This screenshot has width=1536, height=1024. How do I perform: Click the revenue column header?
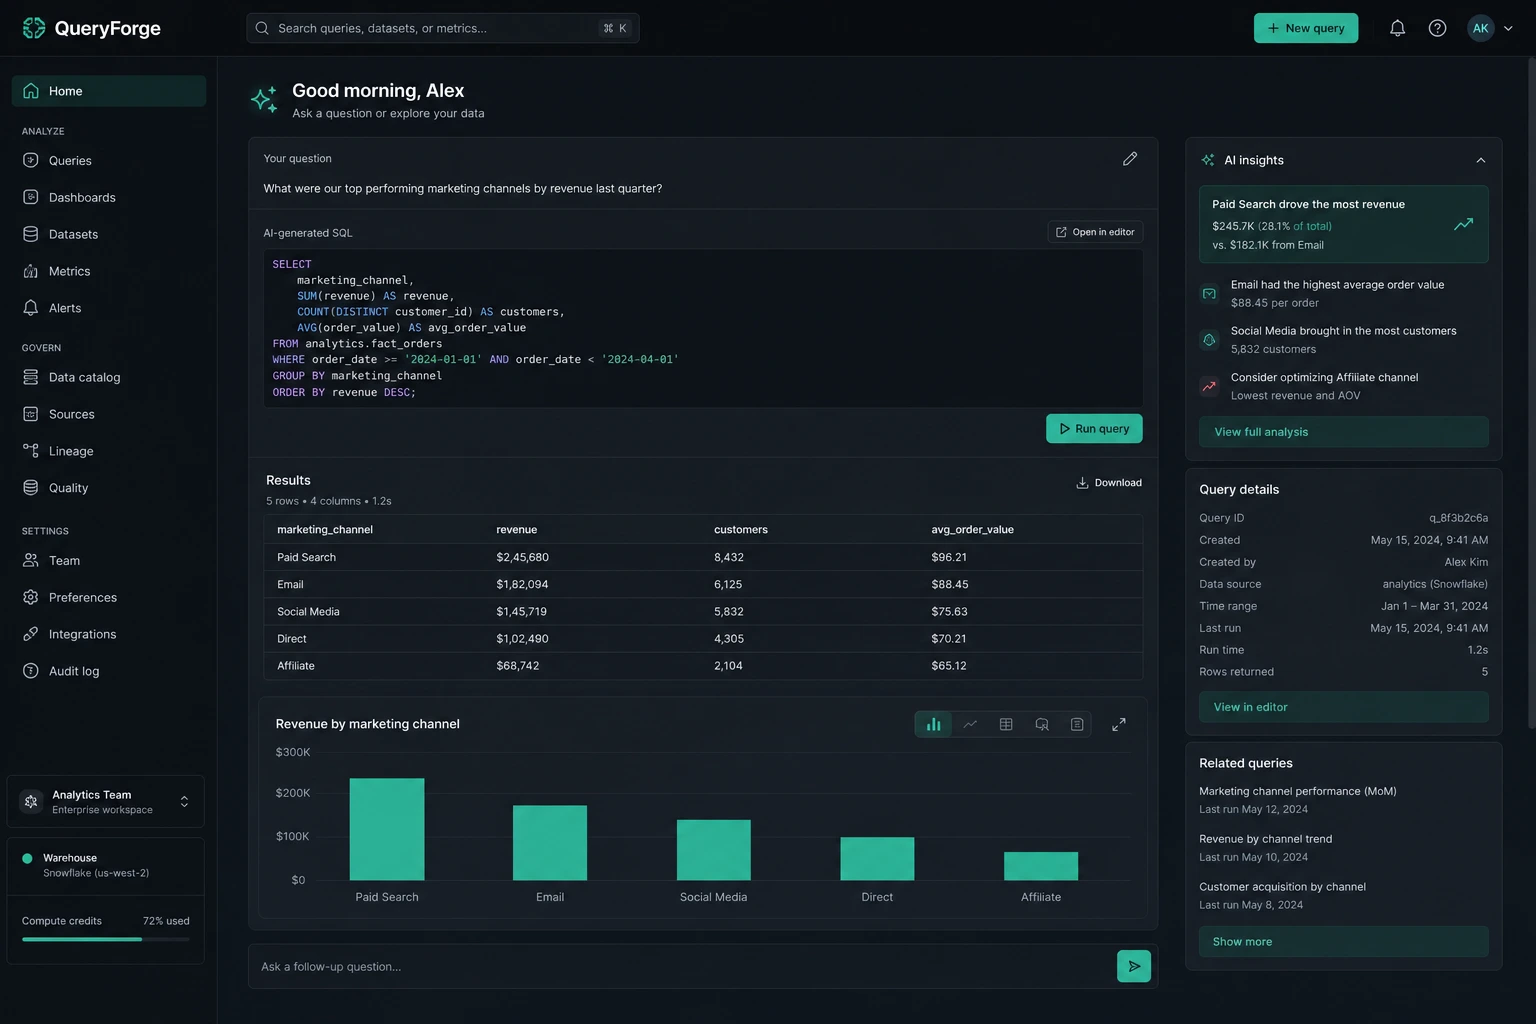pos(517,529)
